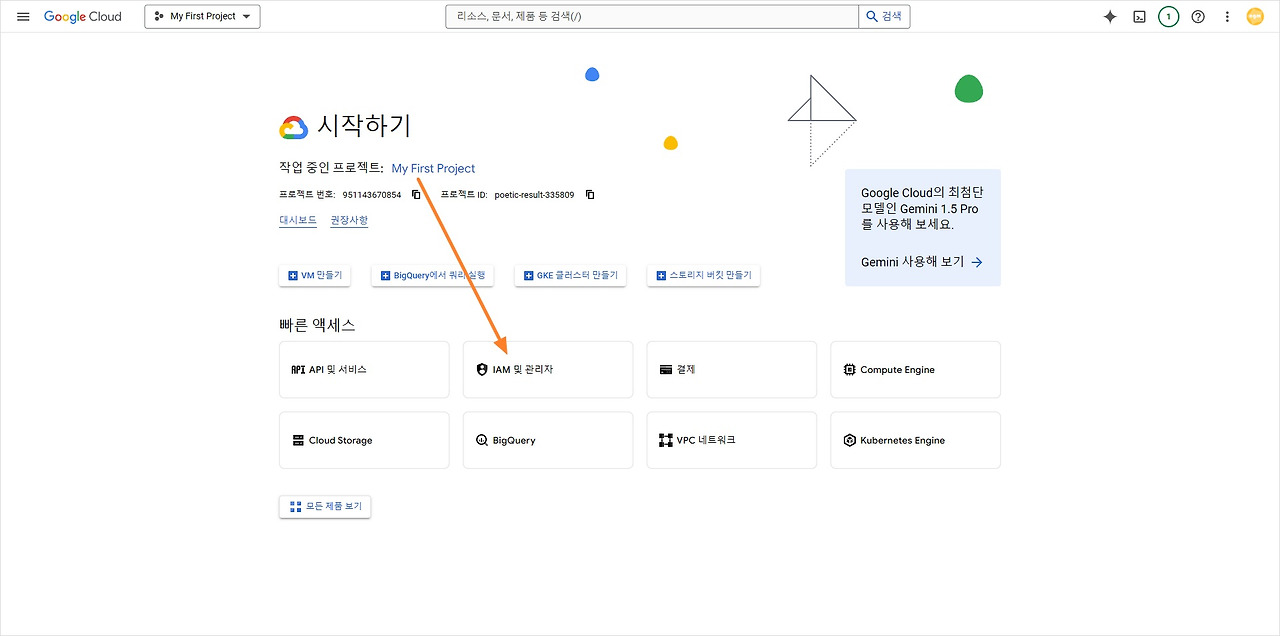Open the BigQuery quick access card
This screenshot has width=1280, height=636.
pyautogui.click(x=548, y=440)
